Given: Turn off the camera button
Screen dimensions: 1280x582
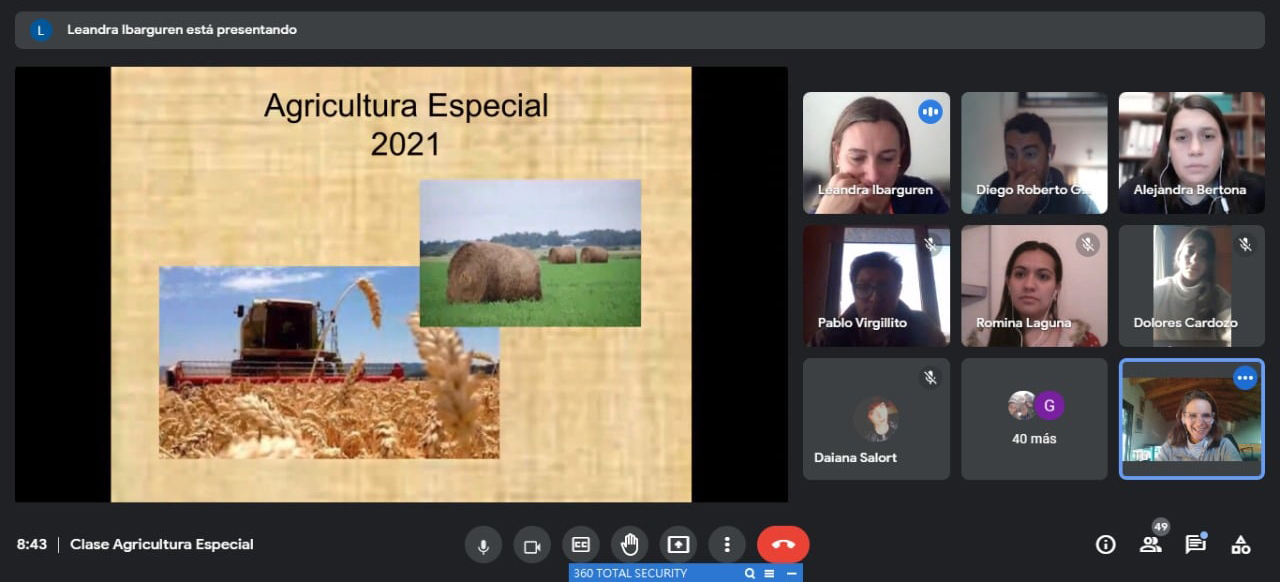Looking at the screenshot, I should pyautogui.click(x=532, y=545).
